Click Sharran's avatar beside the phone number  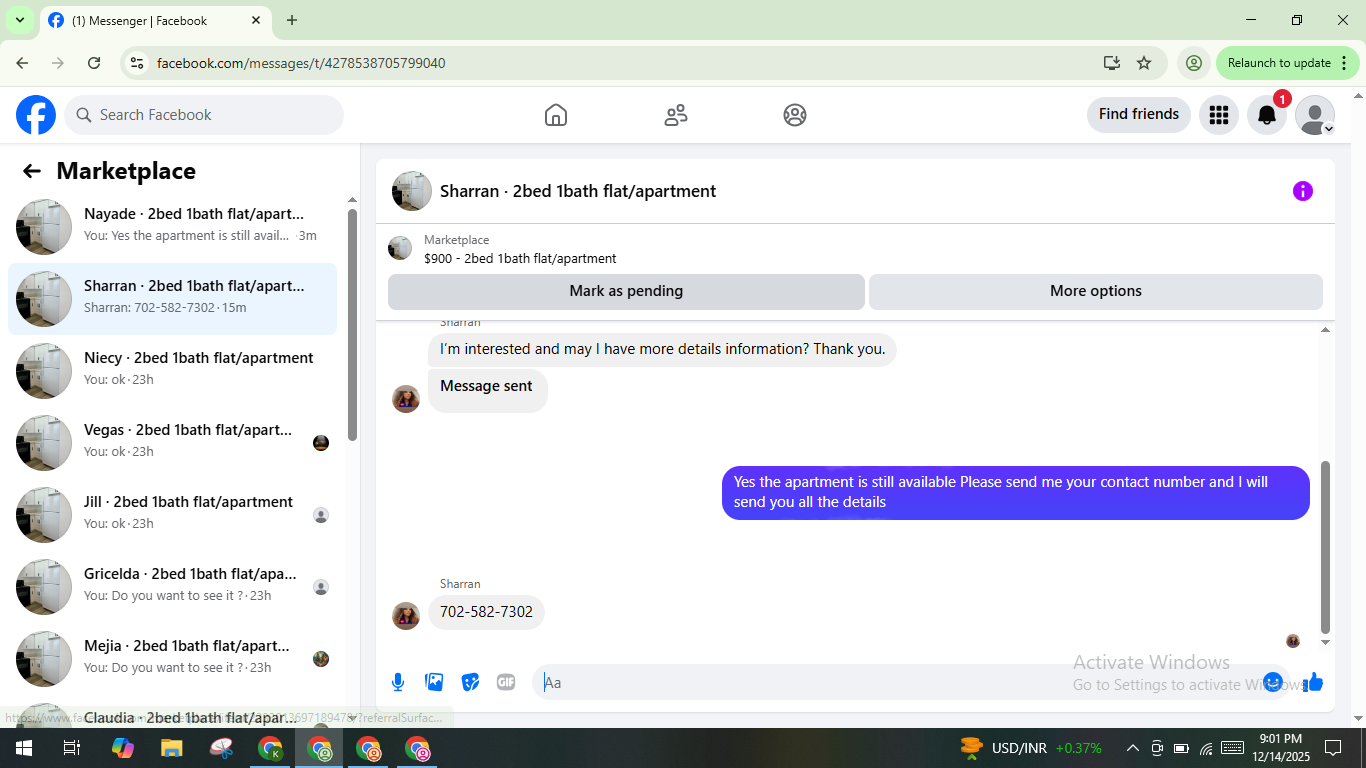coord(406,615)
